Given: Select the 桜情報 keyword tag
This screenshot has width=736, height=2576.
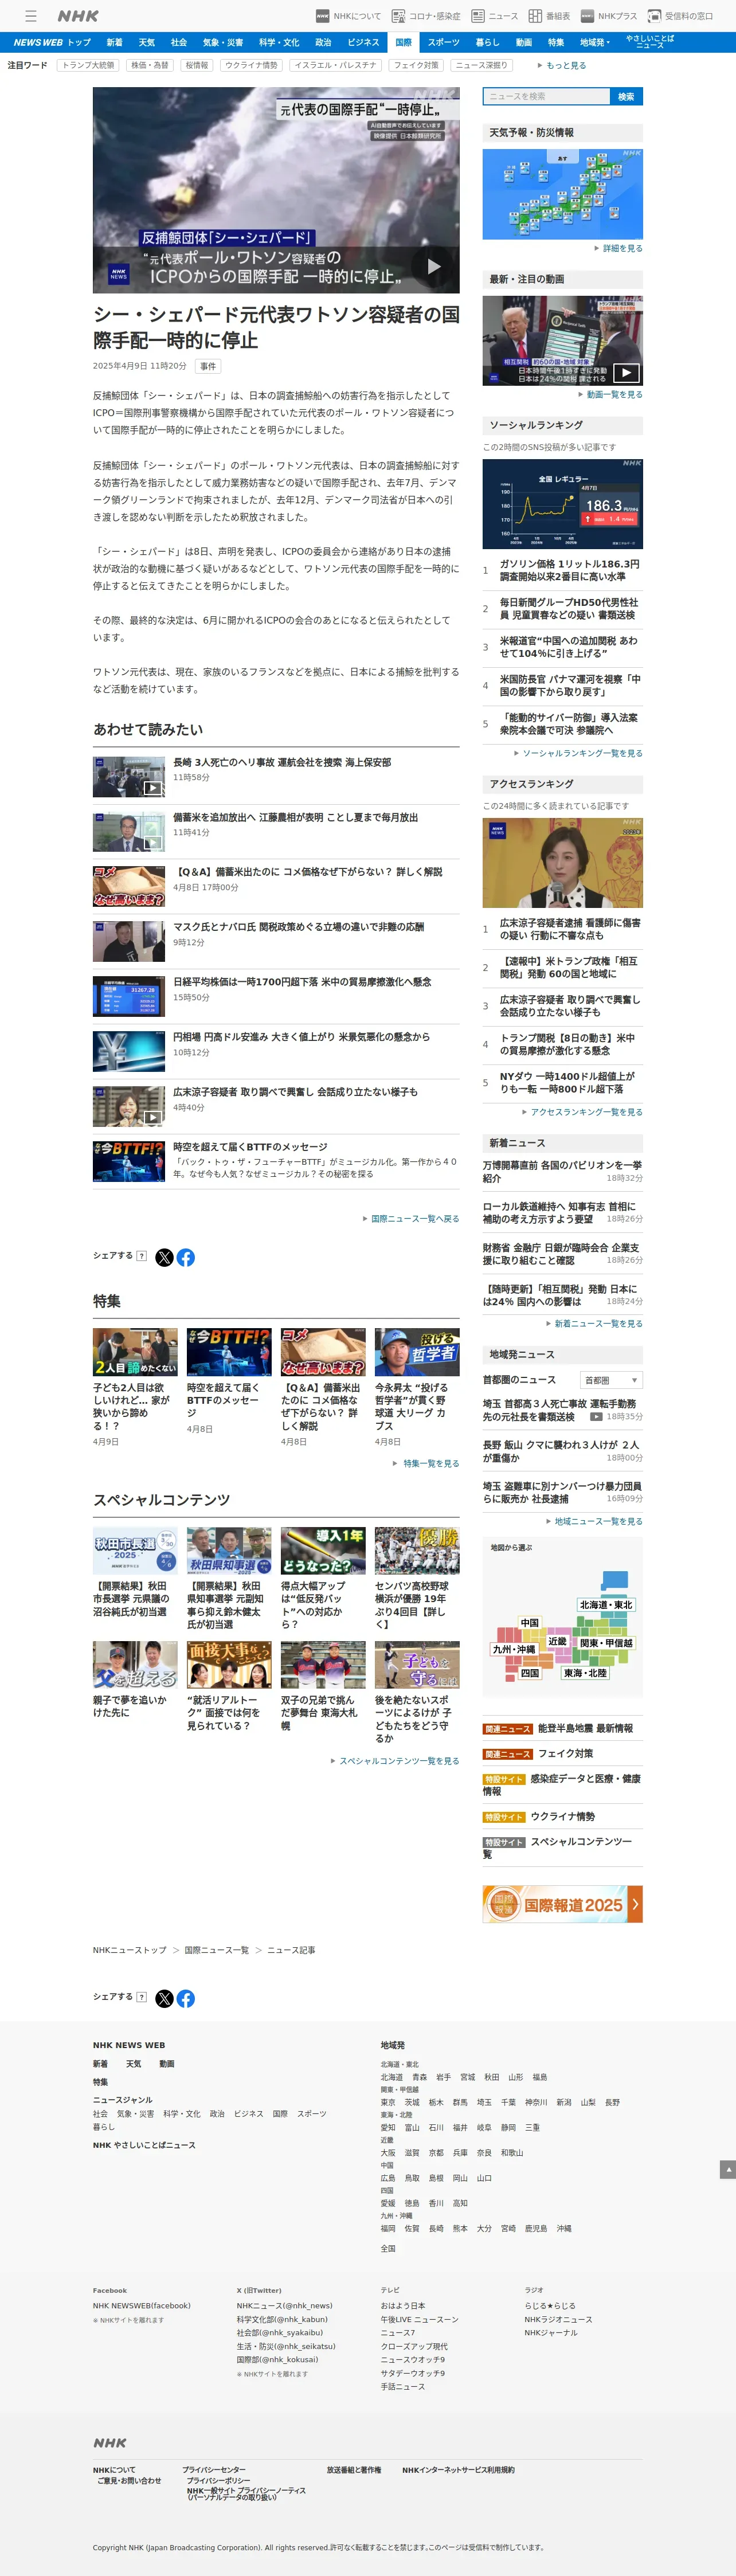Looking at the screenshot, I should point(196,65).
